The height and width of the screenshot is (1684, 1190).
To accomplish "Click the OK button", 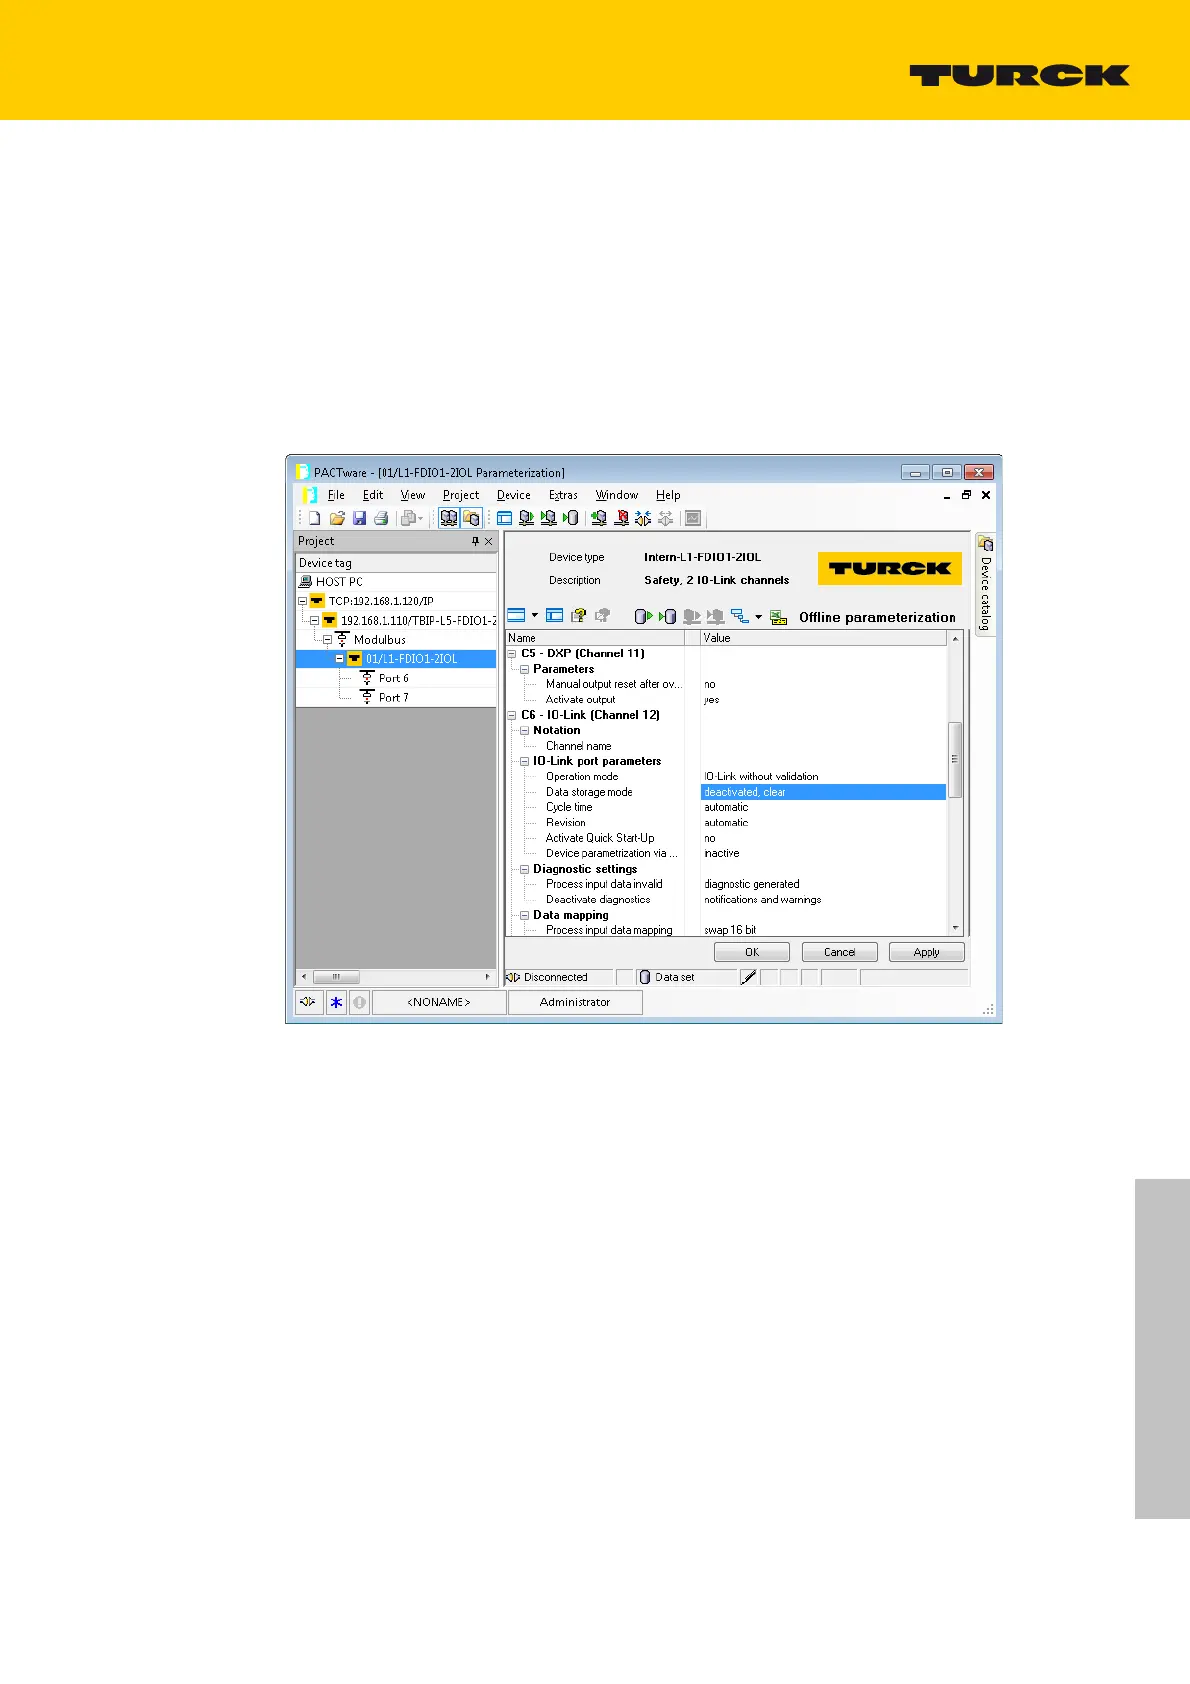I will (x=752, y=952).
